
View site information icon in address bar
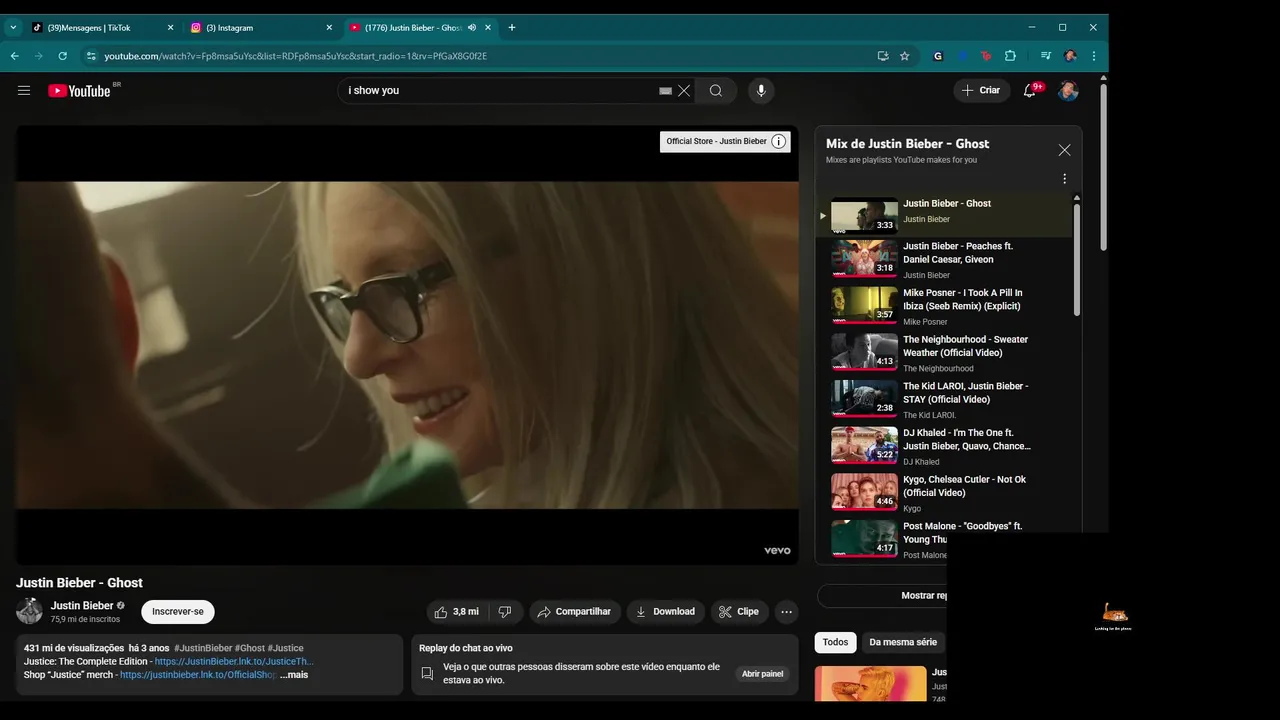click(x=91, y=56)
